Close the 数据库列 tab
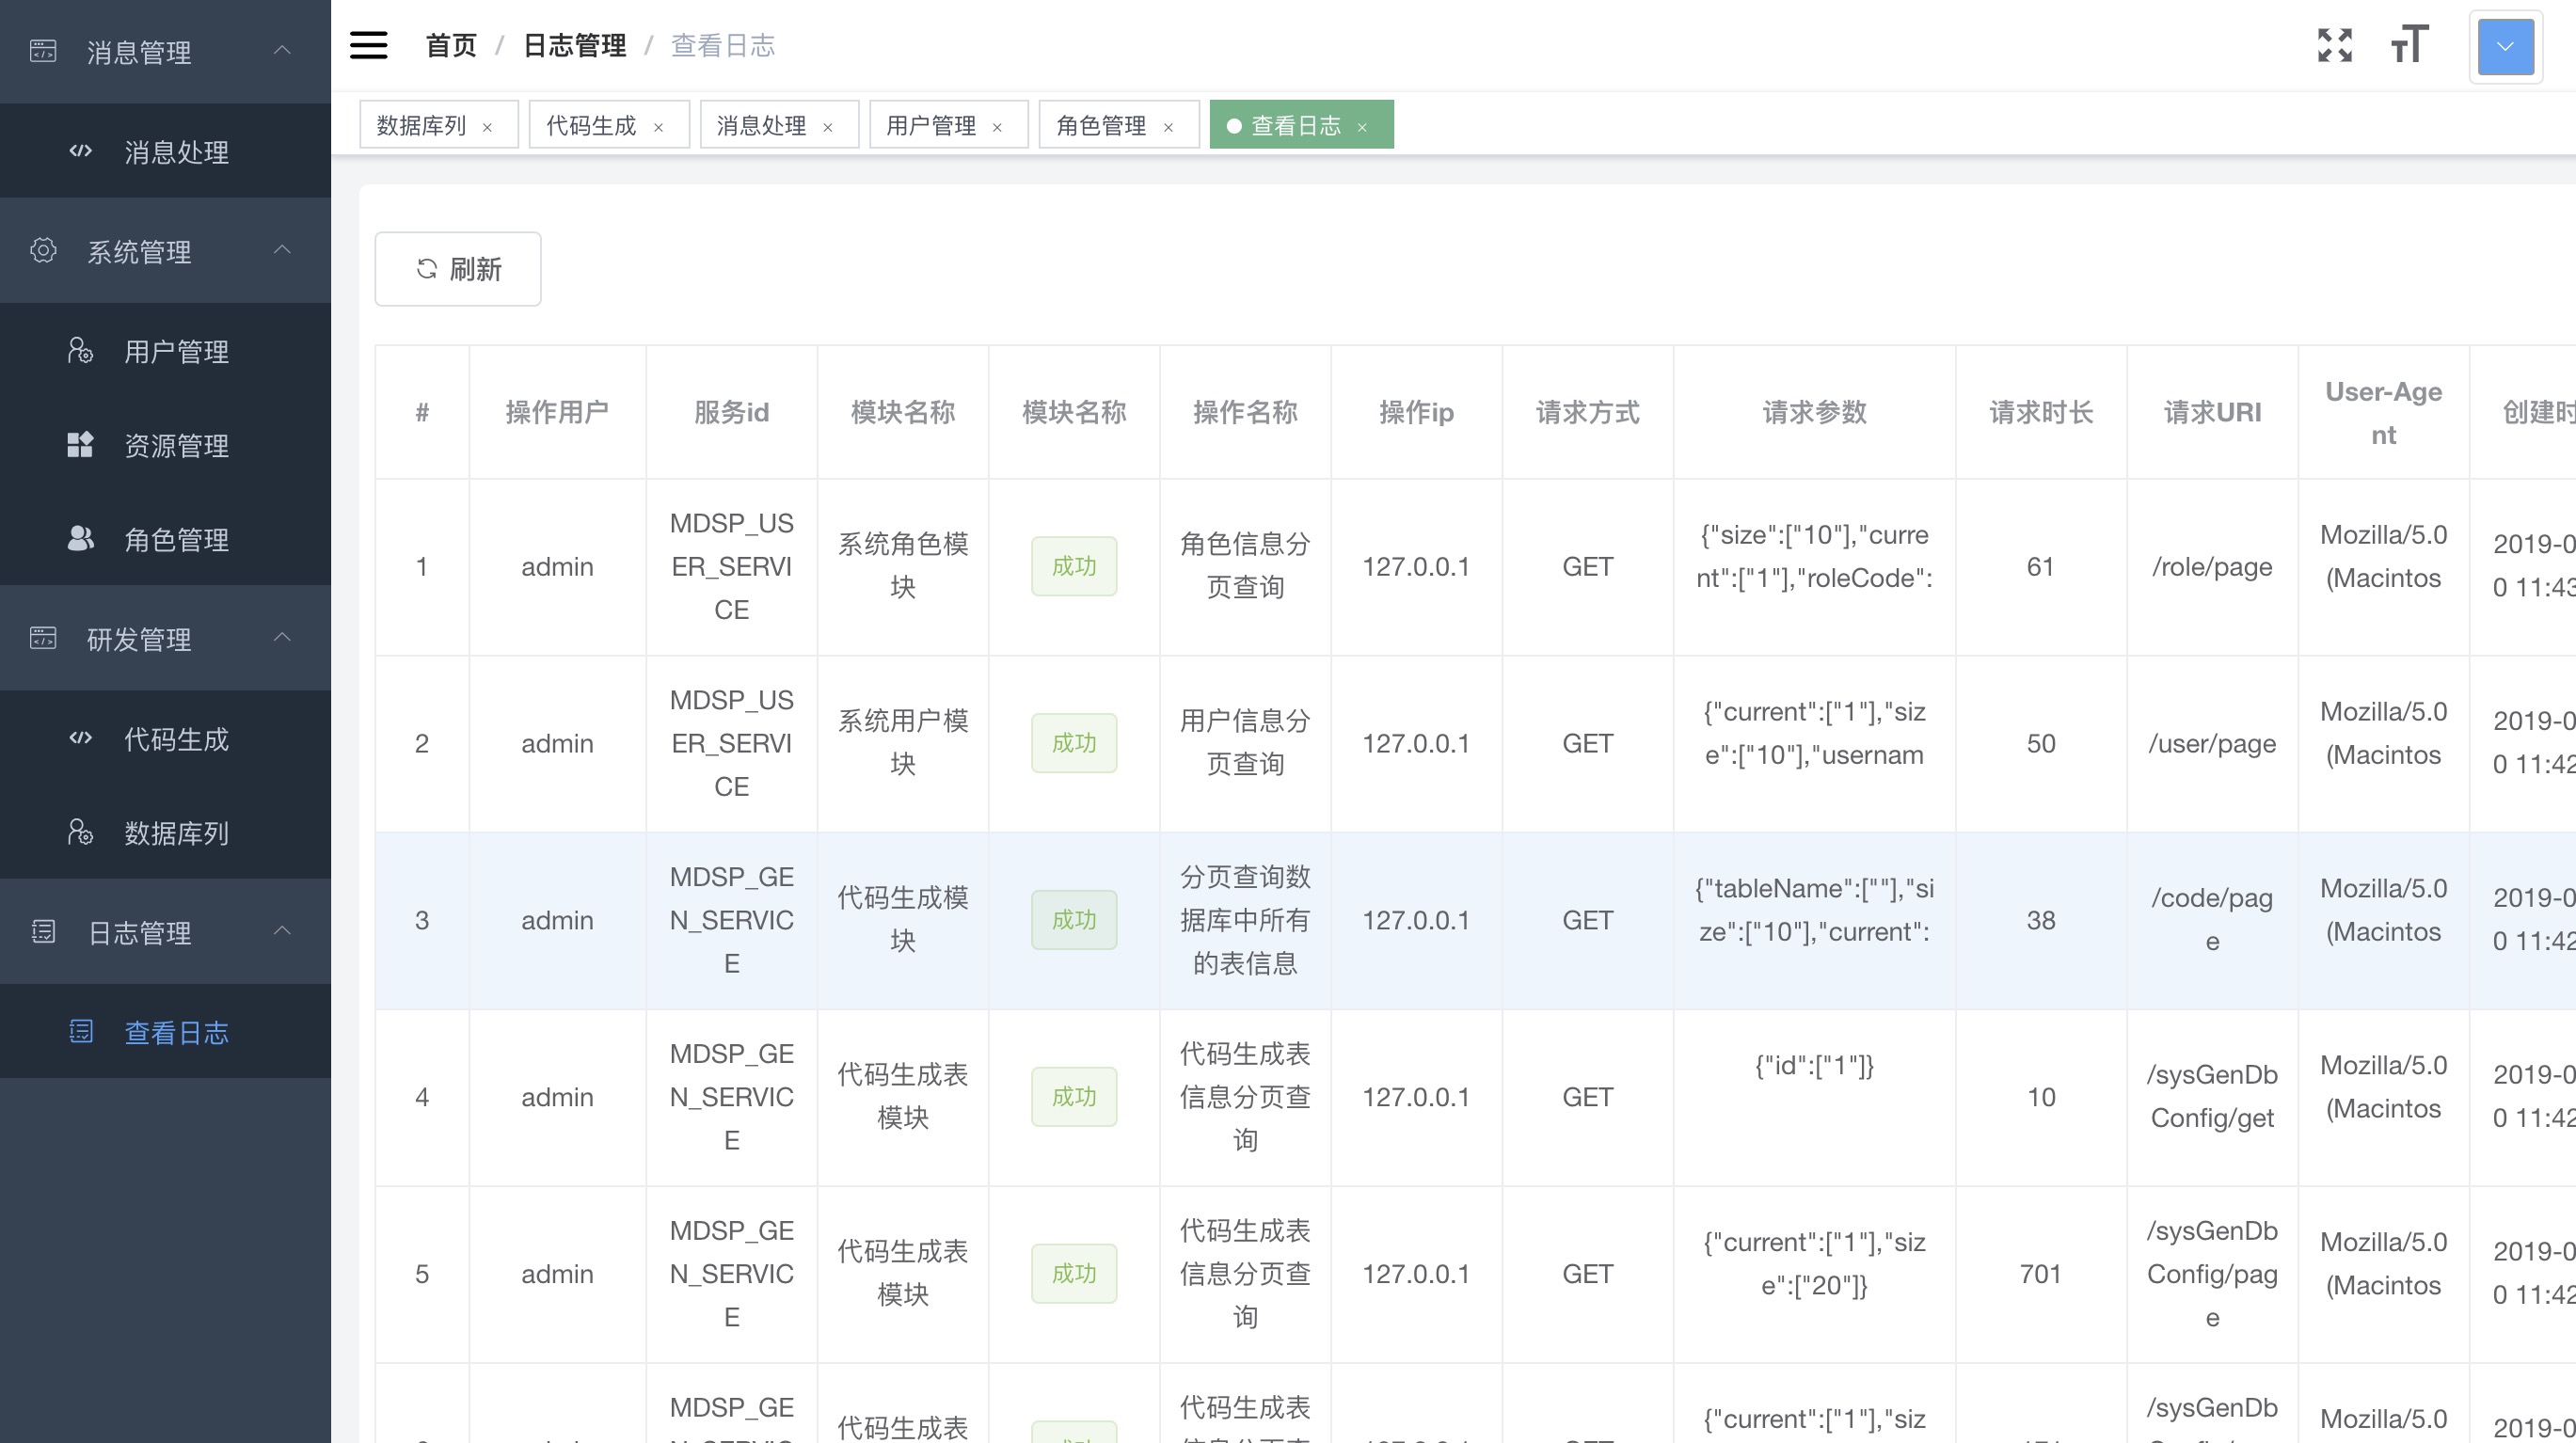Viewport: 2576px width, 1443px height. pyautogui.click(x=488, y=127)
